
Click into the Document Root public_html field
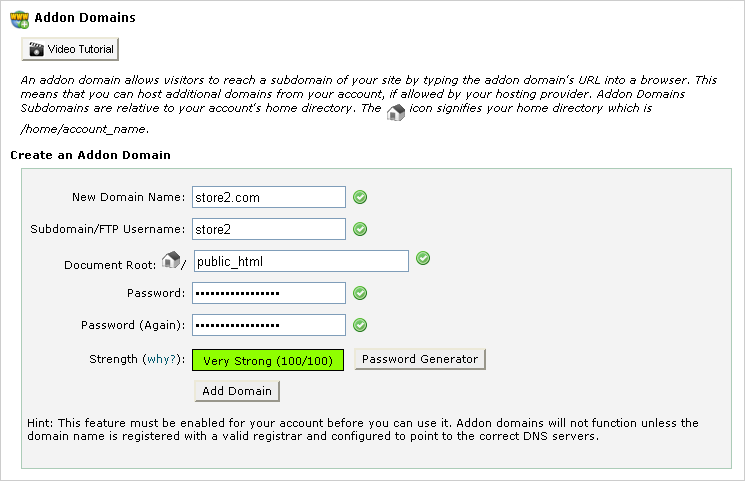point(301,261)
